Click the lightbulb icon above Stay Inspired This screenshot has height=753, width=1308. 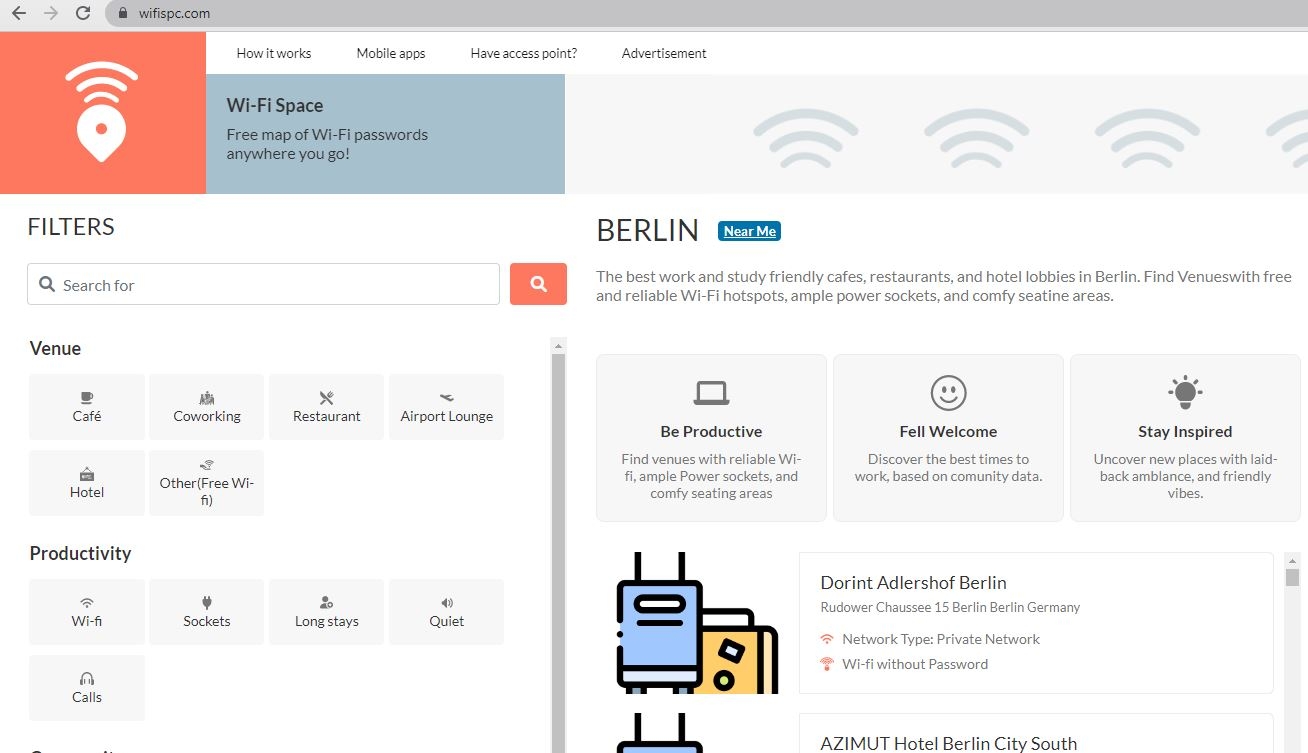(1185, 392)
